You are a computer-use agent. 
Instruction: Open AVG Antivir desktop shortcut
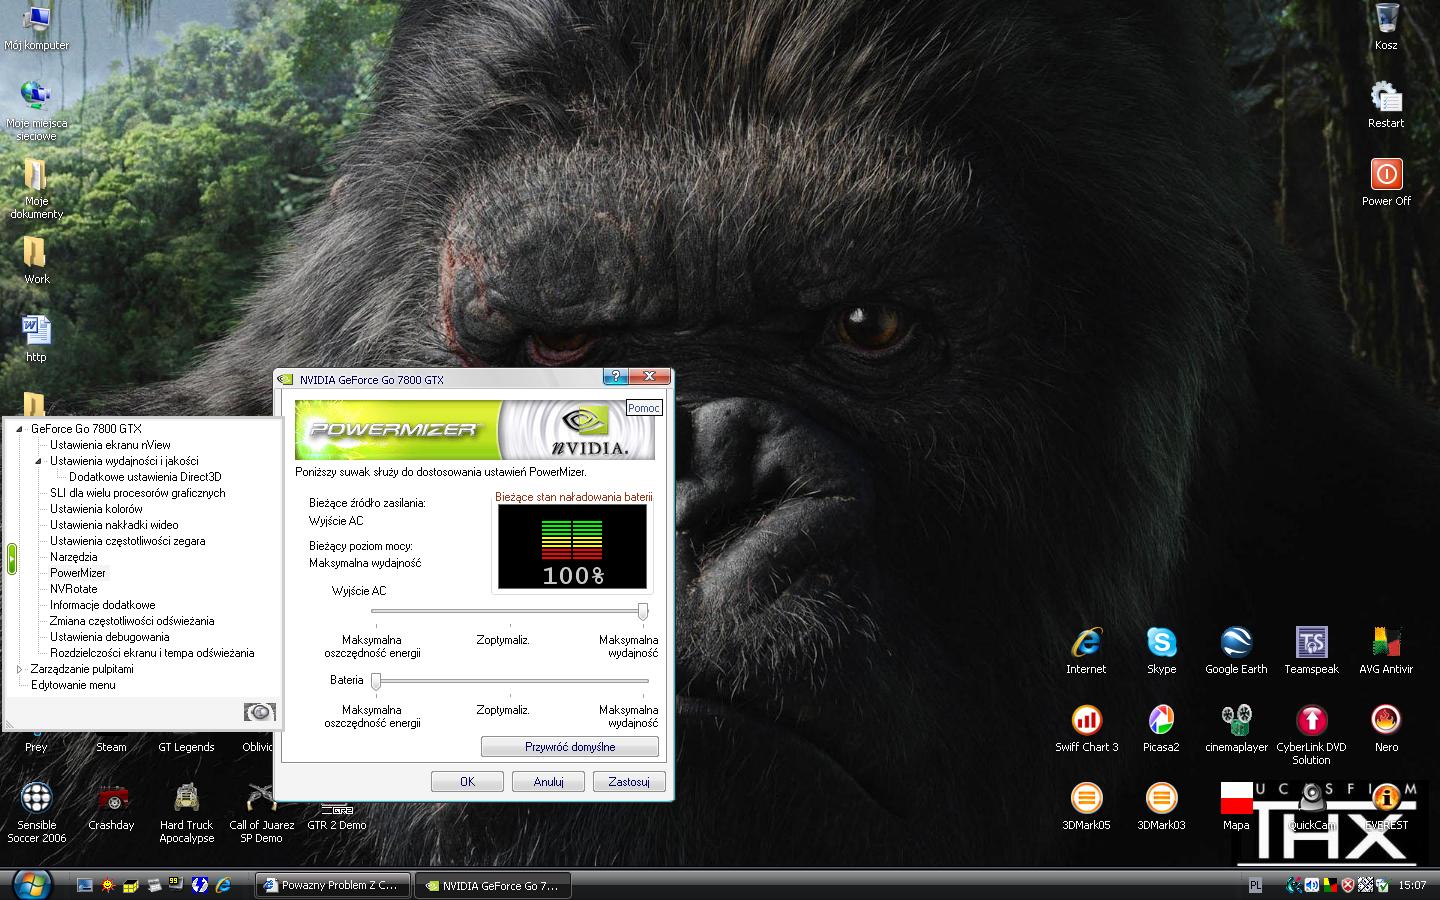pos(1386,650)
